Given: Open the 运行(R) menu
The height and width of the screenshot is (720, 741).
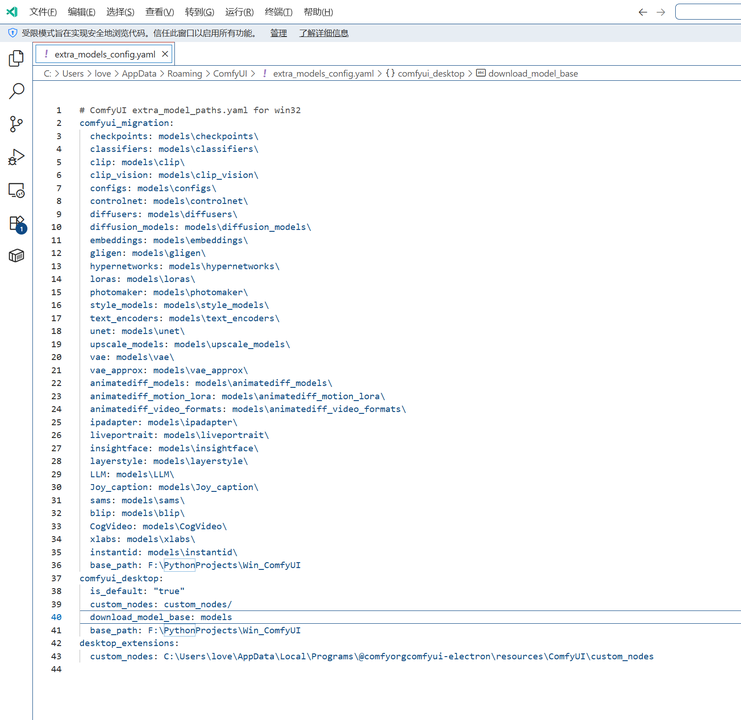Looking at the screenshot, I should click(240, 12).
